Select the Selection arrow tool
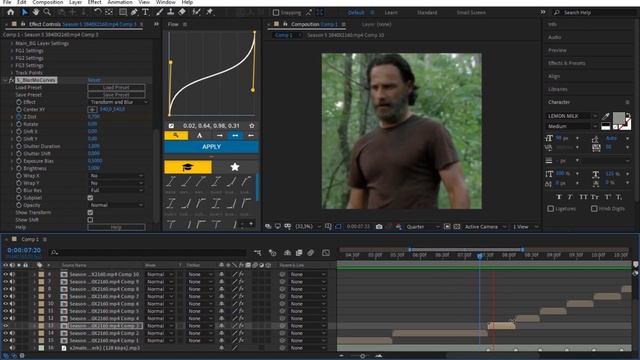This screenshot has height=360, width=640. pyautogui.click(x=24, y=12)
